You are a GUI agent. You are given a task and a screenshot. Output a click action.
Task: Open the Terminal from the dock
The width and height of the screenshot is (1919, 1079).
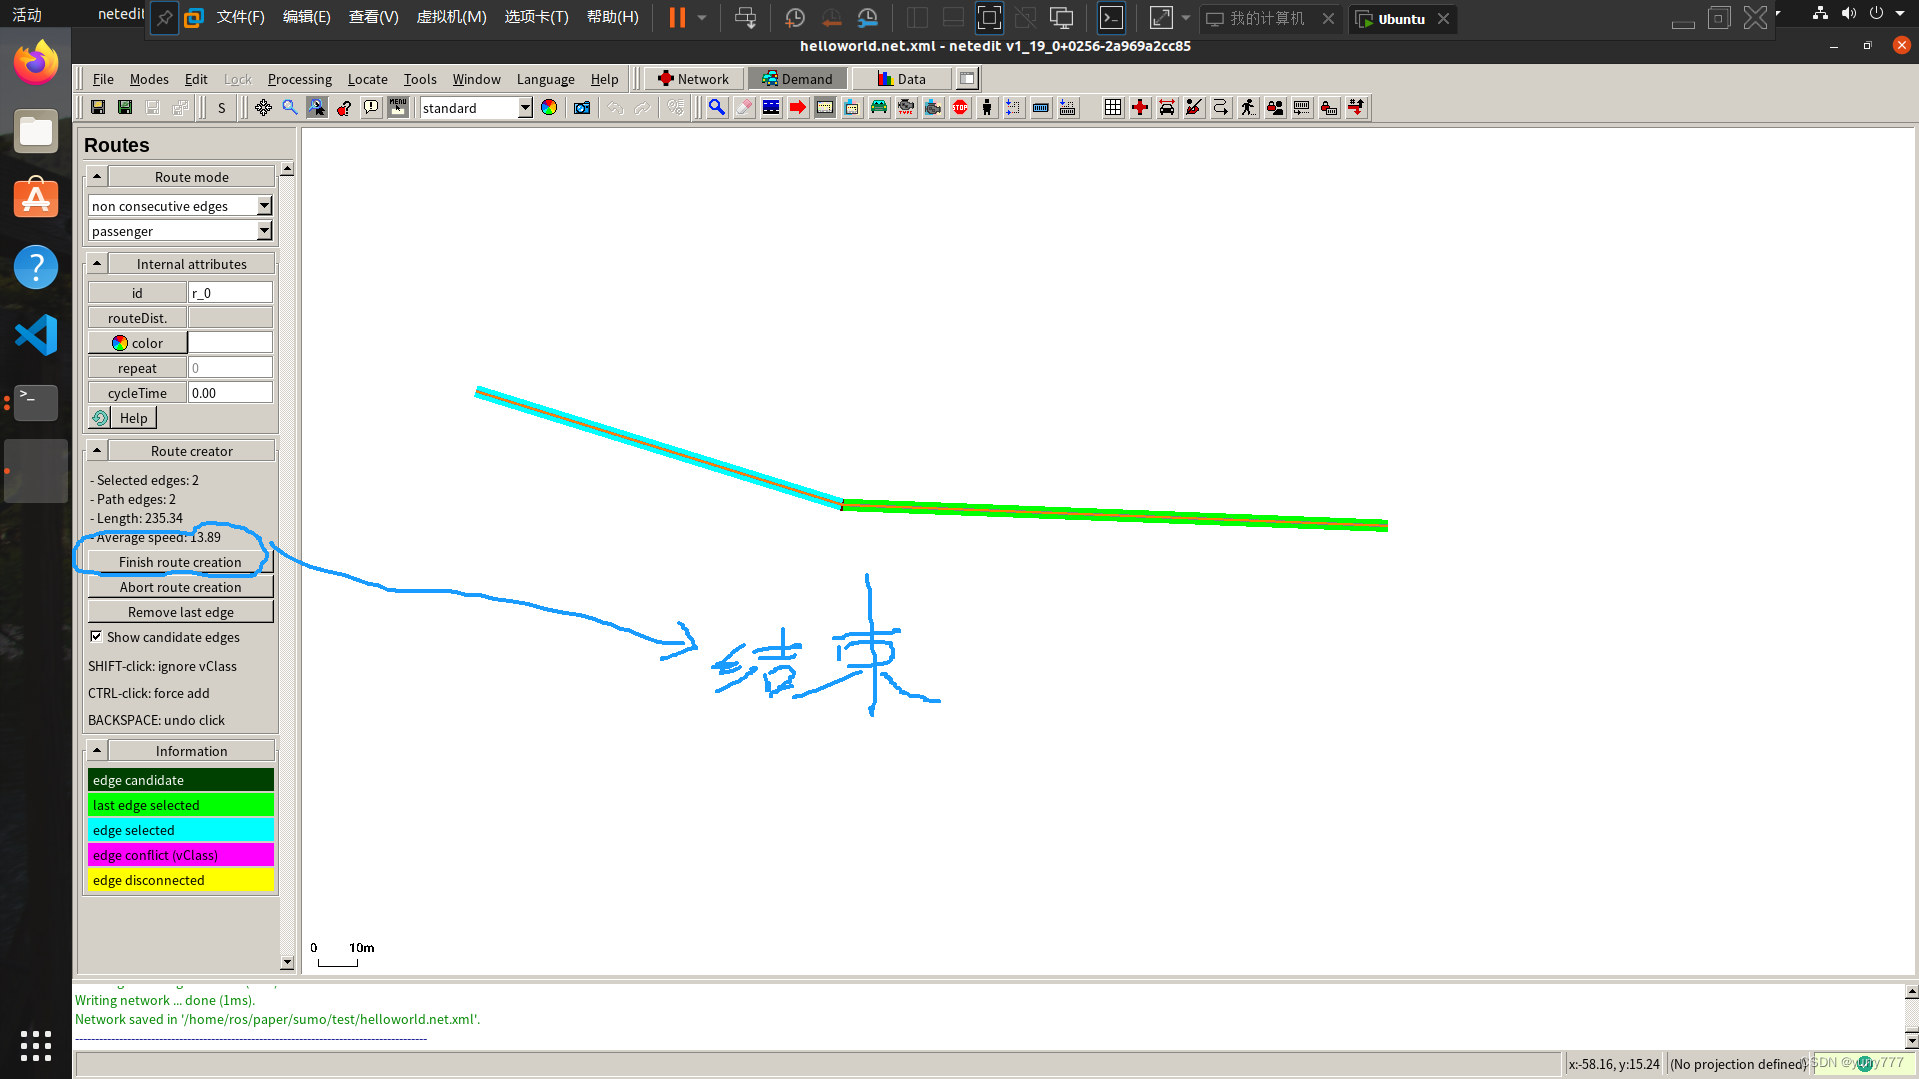[36, 402]
